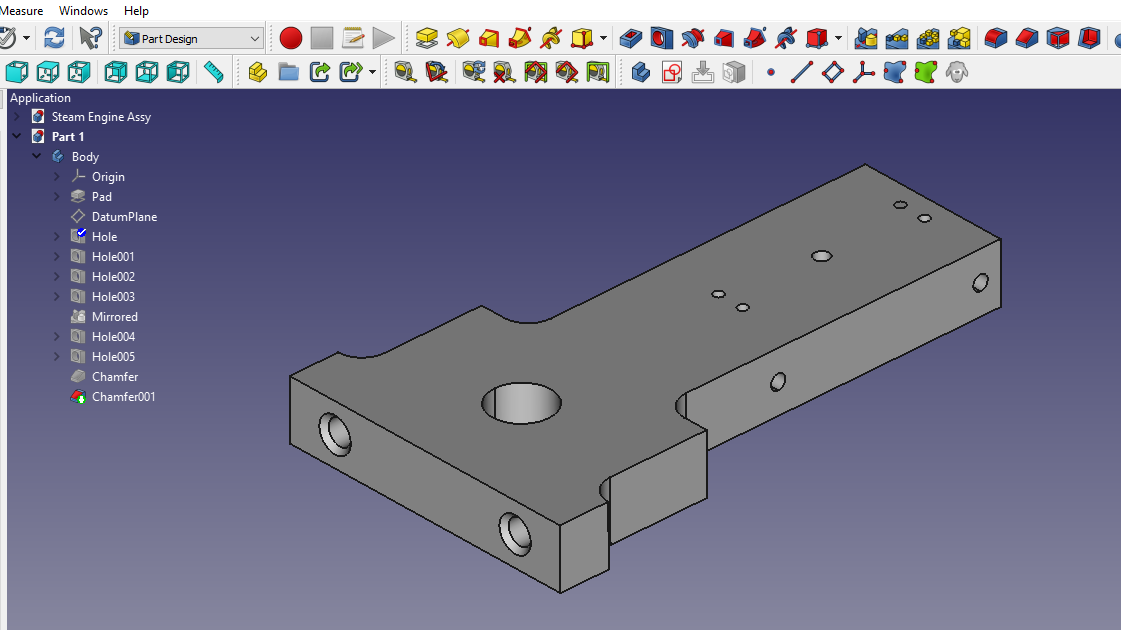Select the isometric view cube icon
This screenshot has height=630, width=1121.
pos(16,72)
